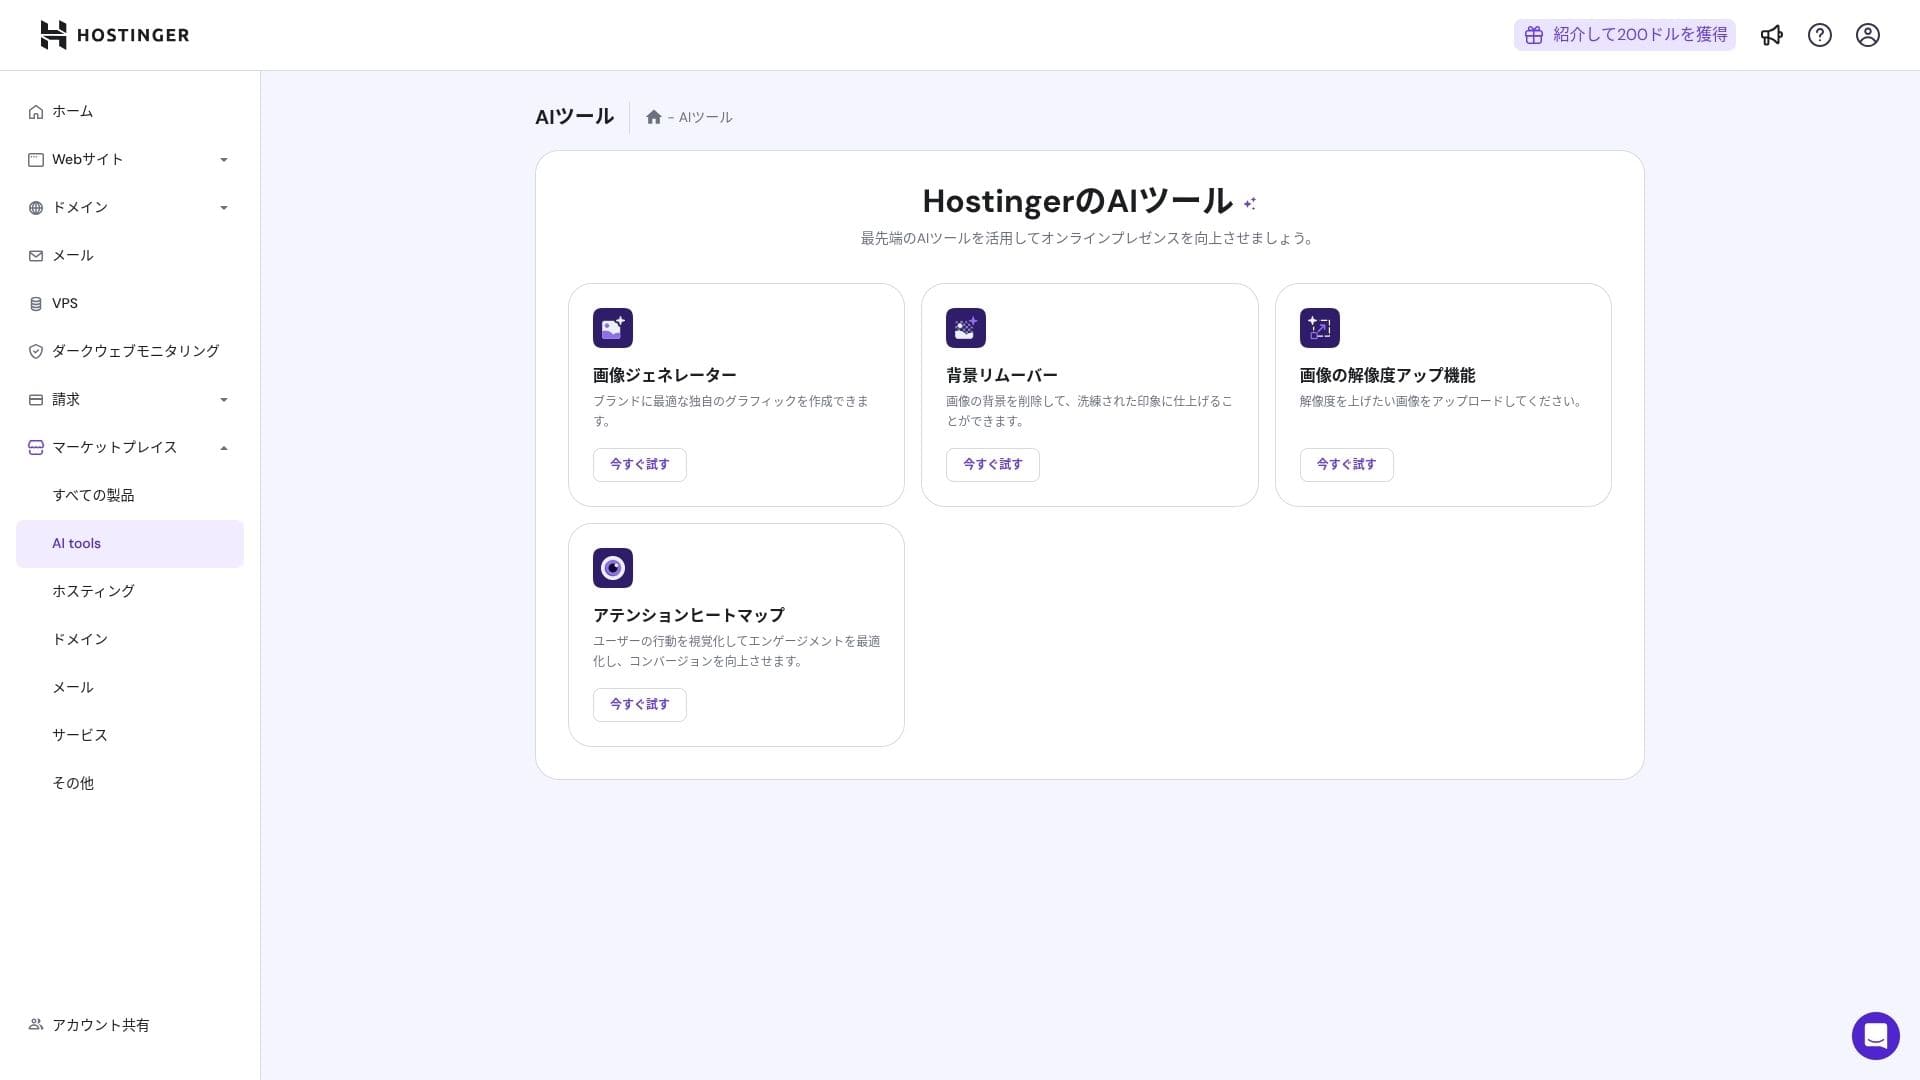Click the sparkle icon beside HostingerのAIツール
The image size is (1920, 1080).
[x=1249, y=203]
